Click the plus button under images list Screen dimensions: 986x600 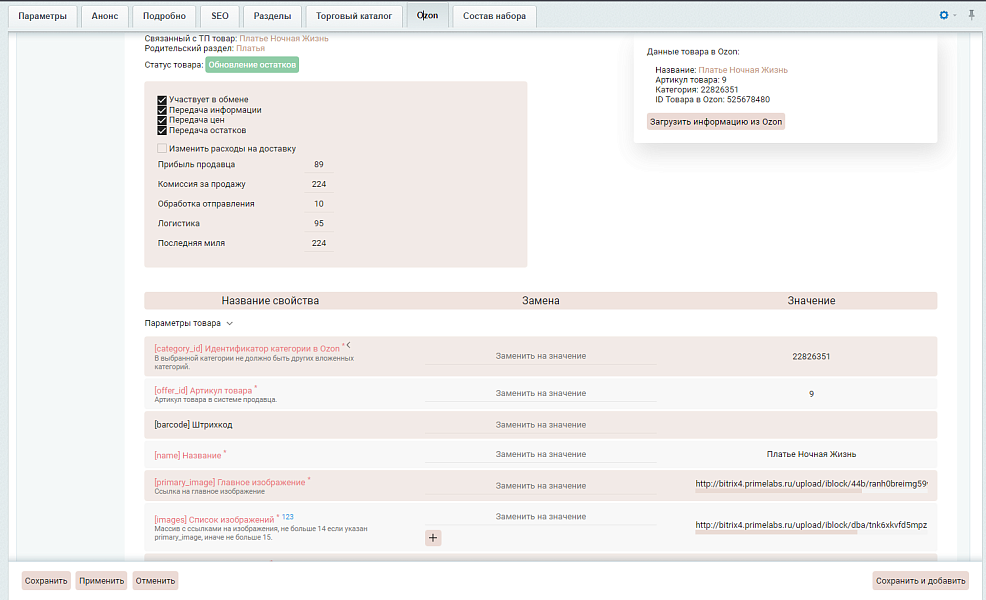pyautogui.click(x=433, y=538)
